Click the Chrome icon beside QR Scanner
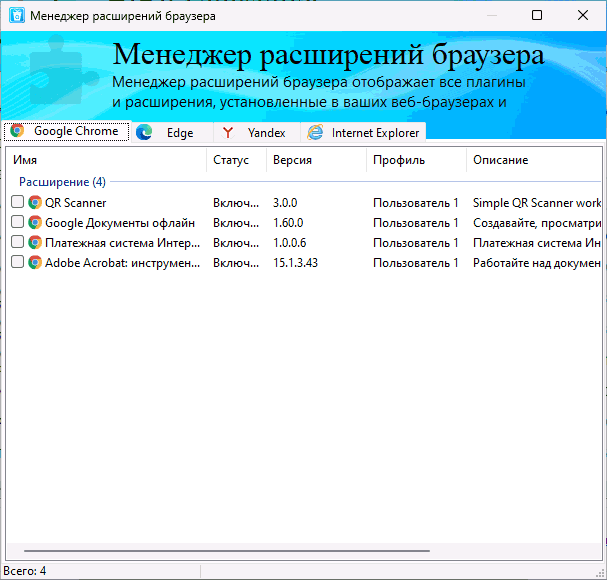This screenshot has width=607, height=580. click(35, 202)
